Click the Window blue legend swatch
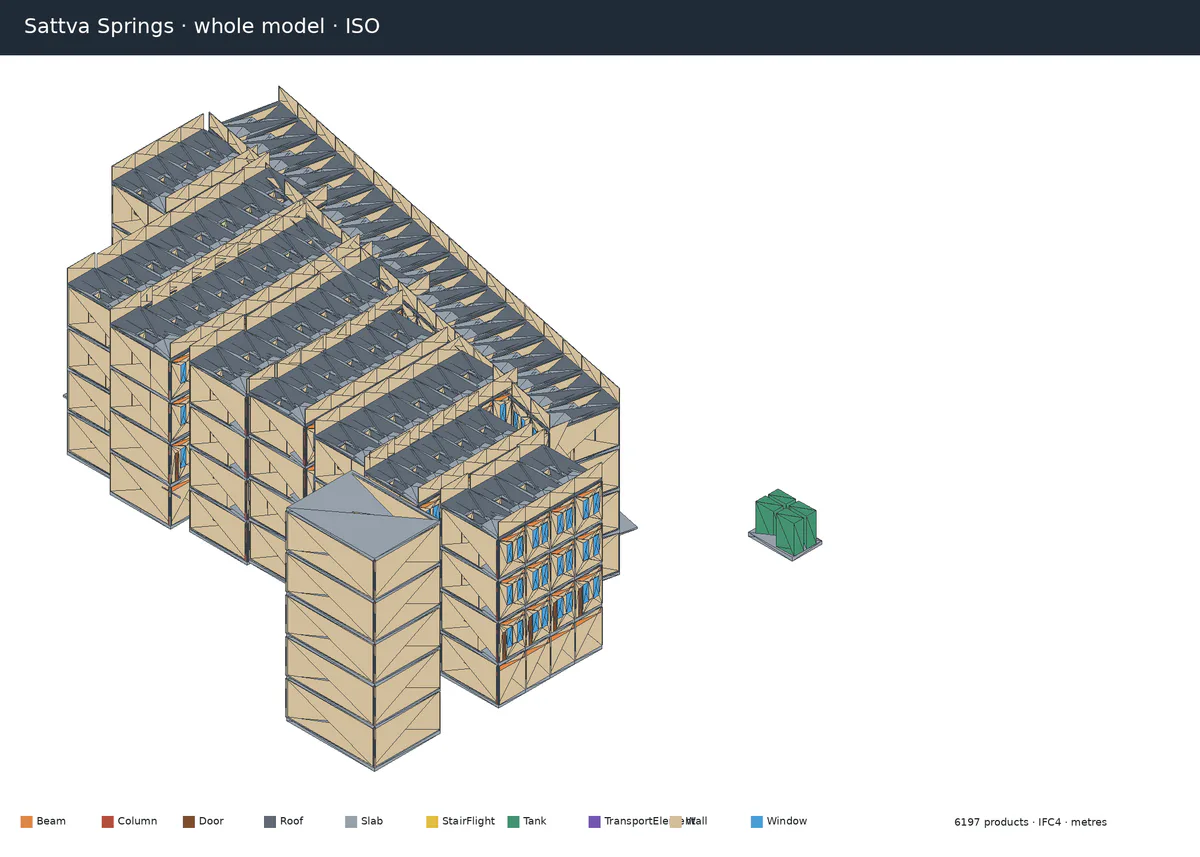Screen dimensions: 1200x857 coord(757,822)
